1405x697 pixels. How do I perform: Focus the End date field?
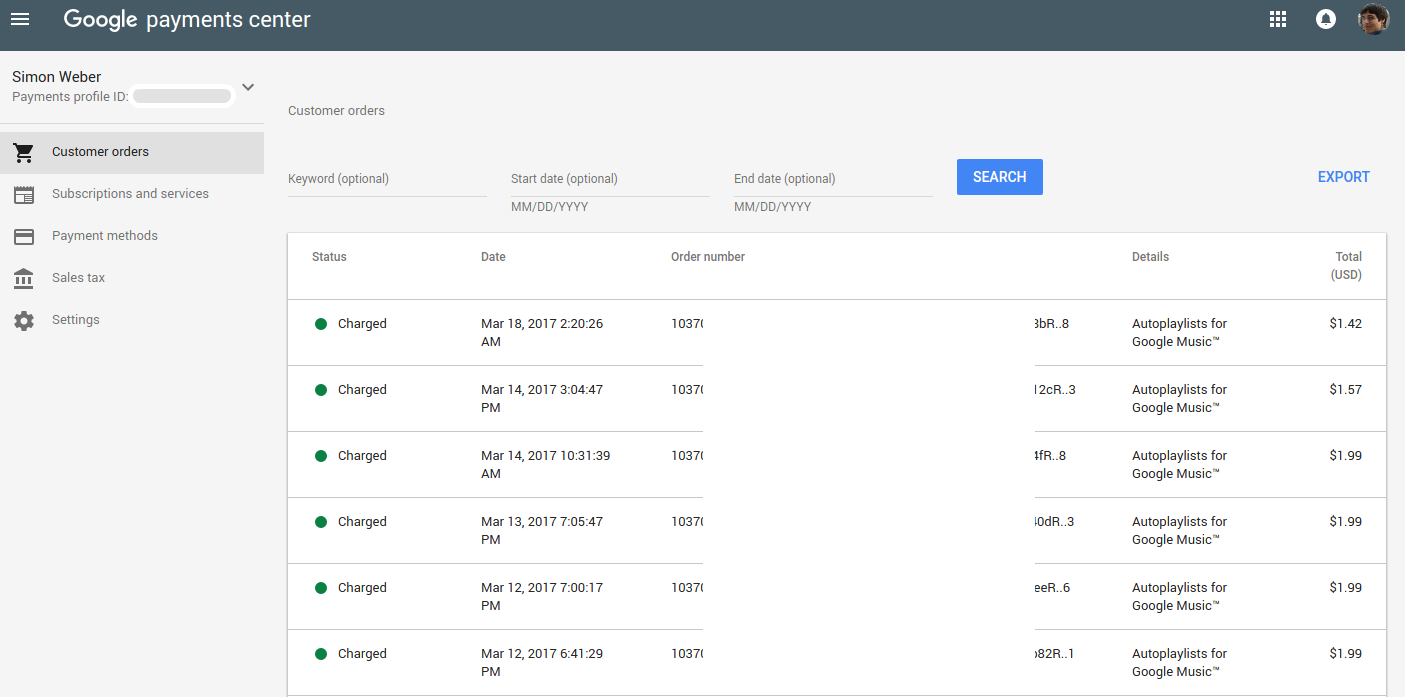833,179
